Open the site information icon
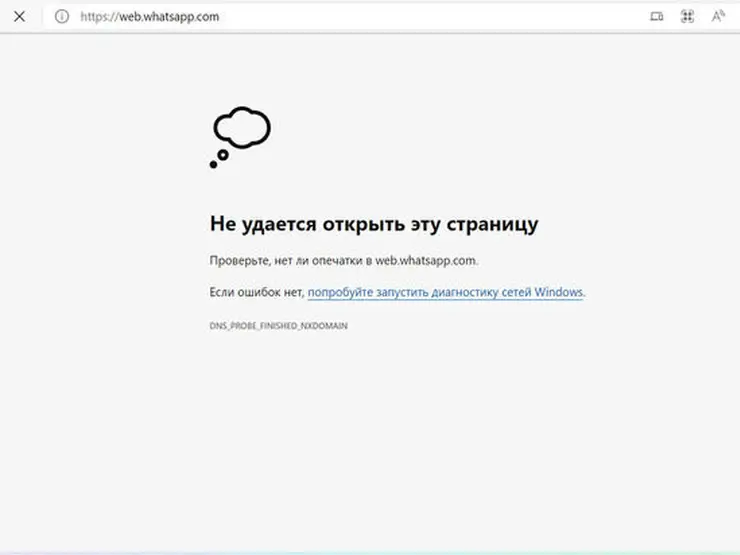The image size is (740, 555). pyautogui.click(x=62, y=16)
